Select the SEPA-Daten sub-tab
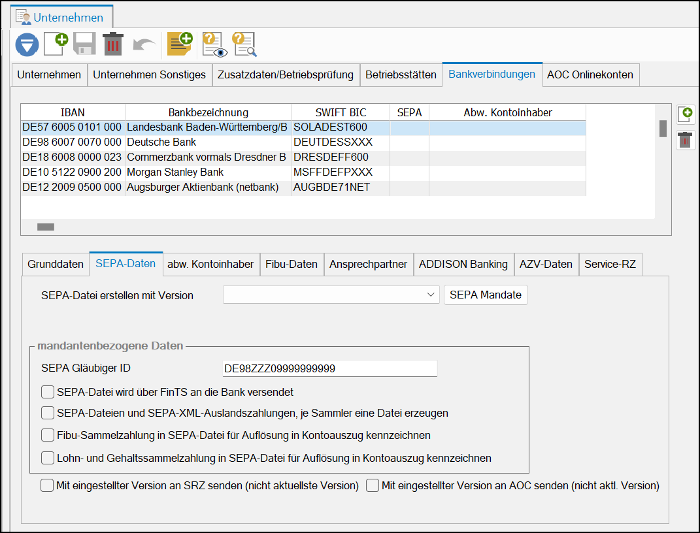Screen dimensions: 700x533 (x=125, y=263)
